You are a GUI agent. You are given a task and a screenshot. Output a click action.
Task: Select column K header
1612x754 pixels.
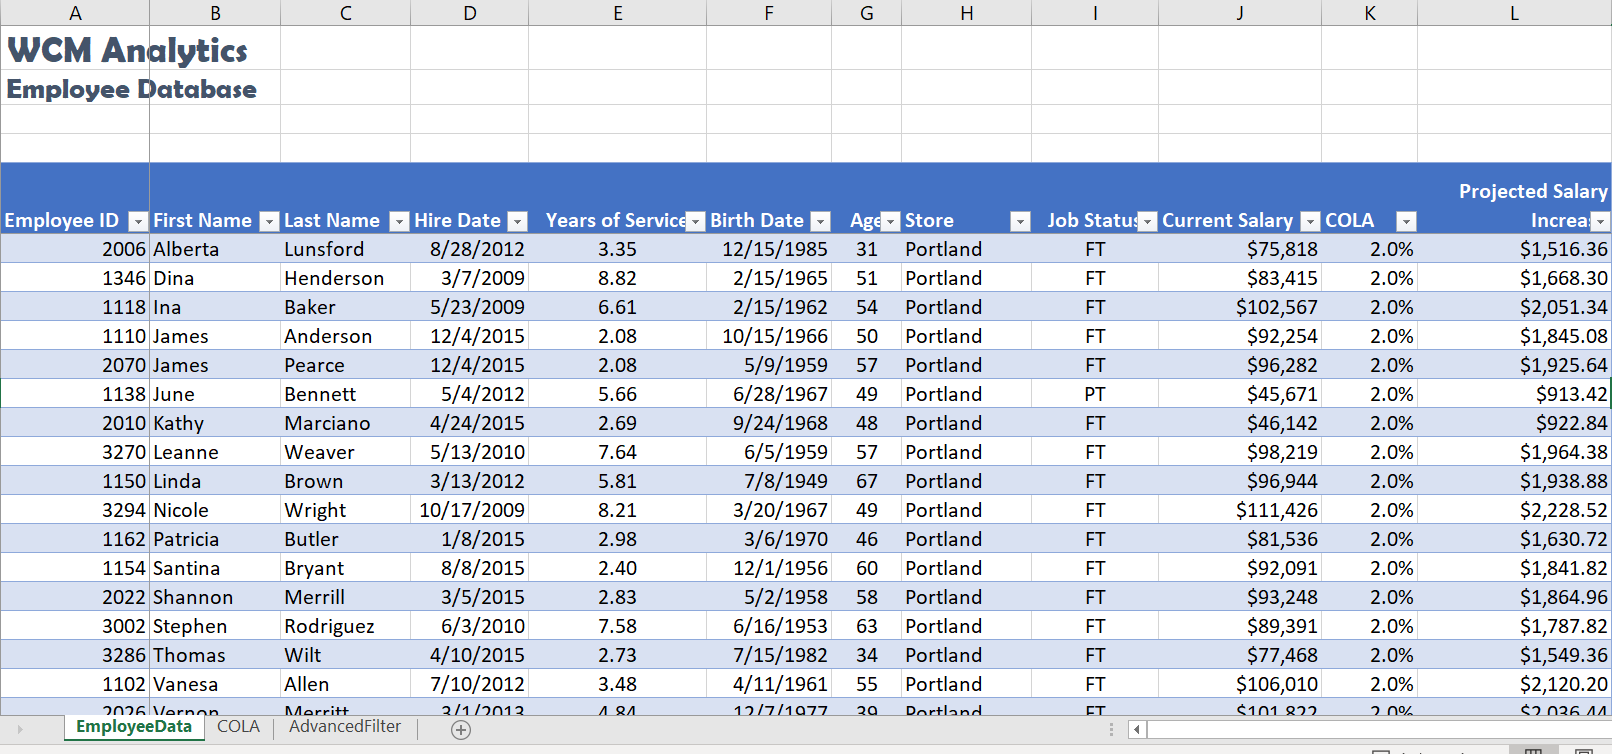tap(1369, 13)
